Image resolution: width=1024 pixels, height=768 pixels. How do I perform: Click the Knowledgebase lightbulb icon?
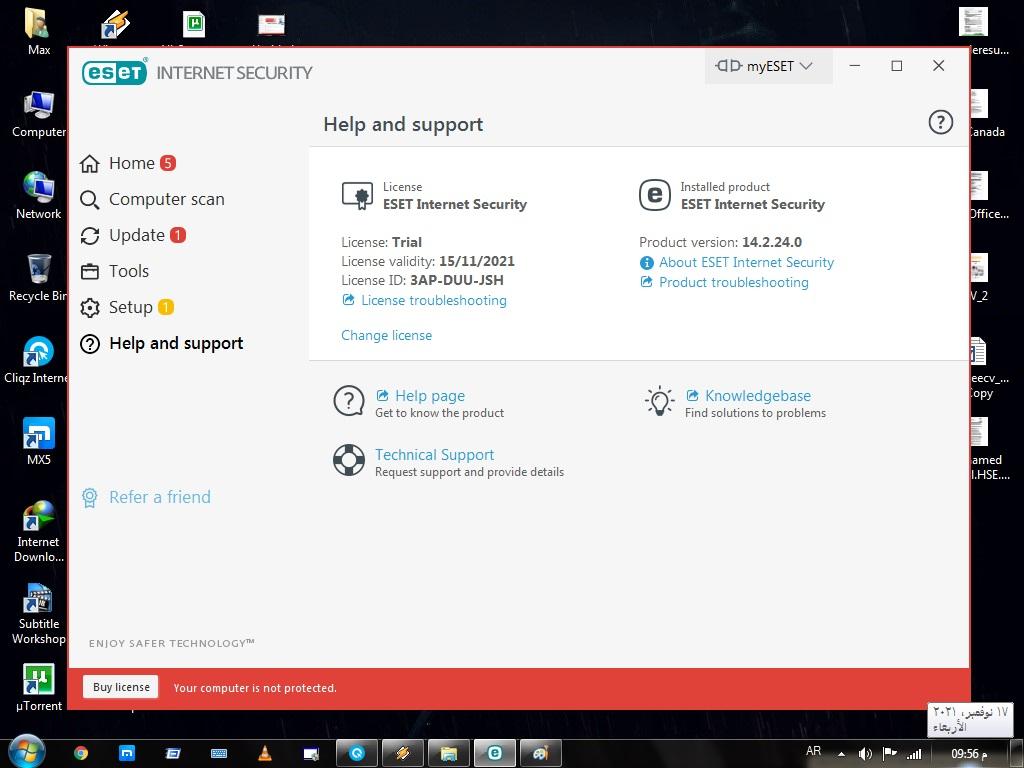[660, 401]
